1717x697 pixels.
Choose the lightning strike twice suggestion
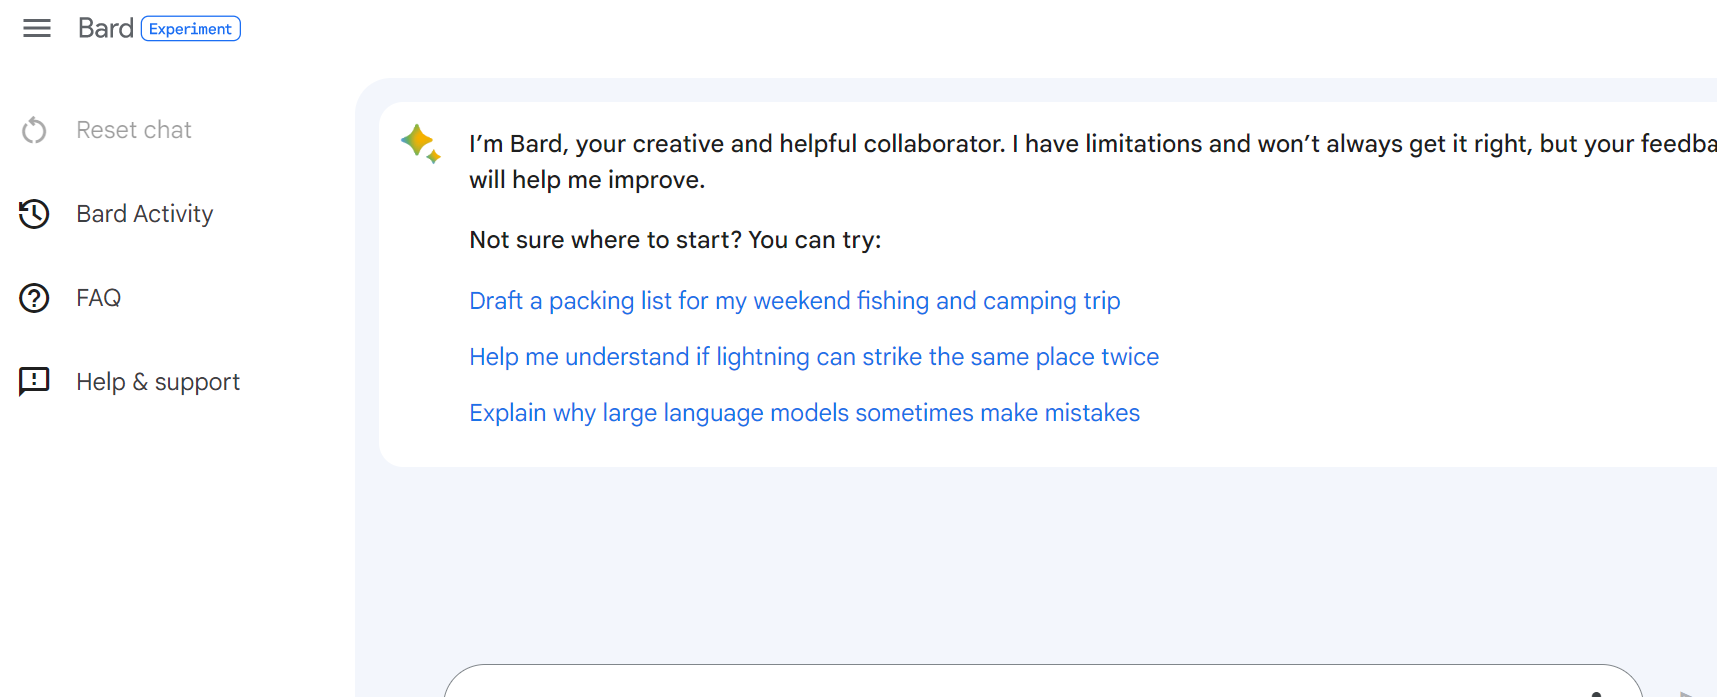click(814, 357)
